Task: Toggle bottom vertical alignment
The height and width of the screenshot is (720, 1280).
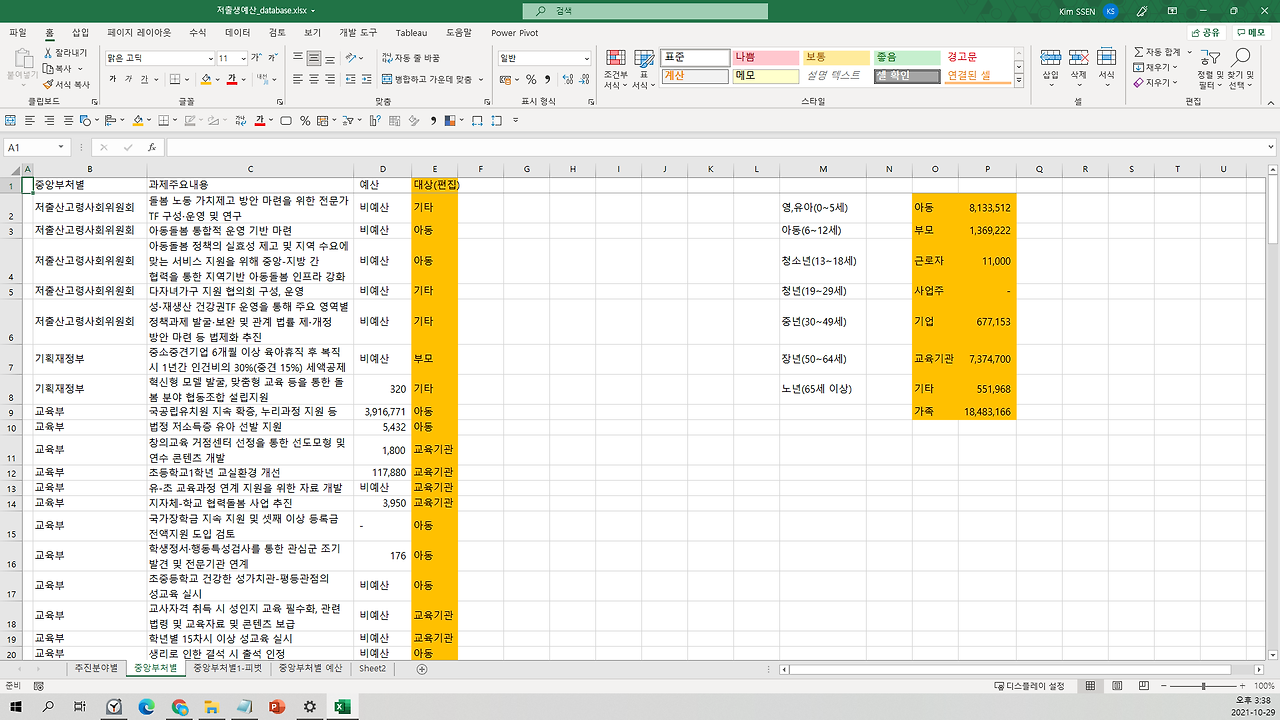Action: pyautogui.click(x=330, y=58)
